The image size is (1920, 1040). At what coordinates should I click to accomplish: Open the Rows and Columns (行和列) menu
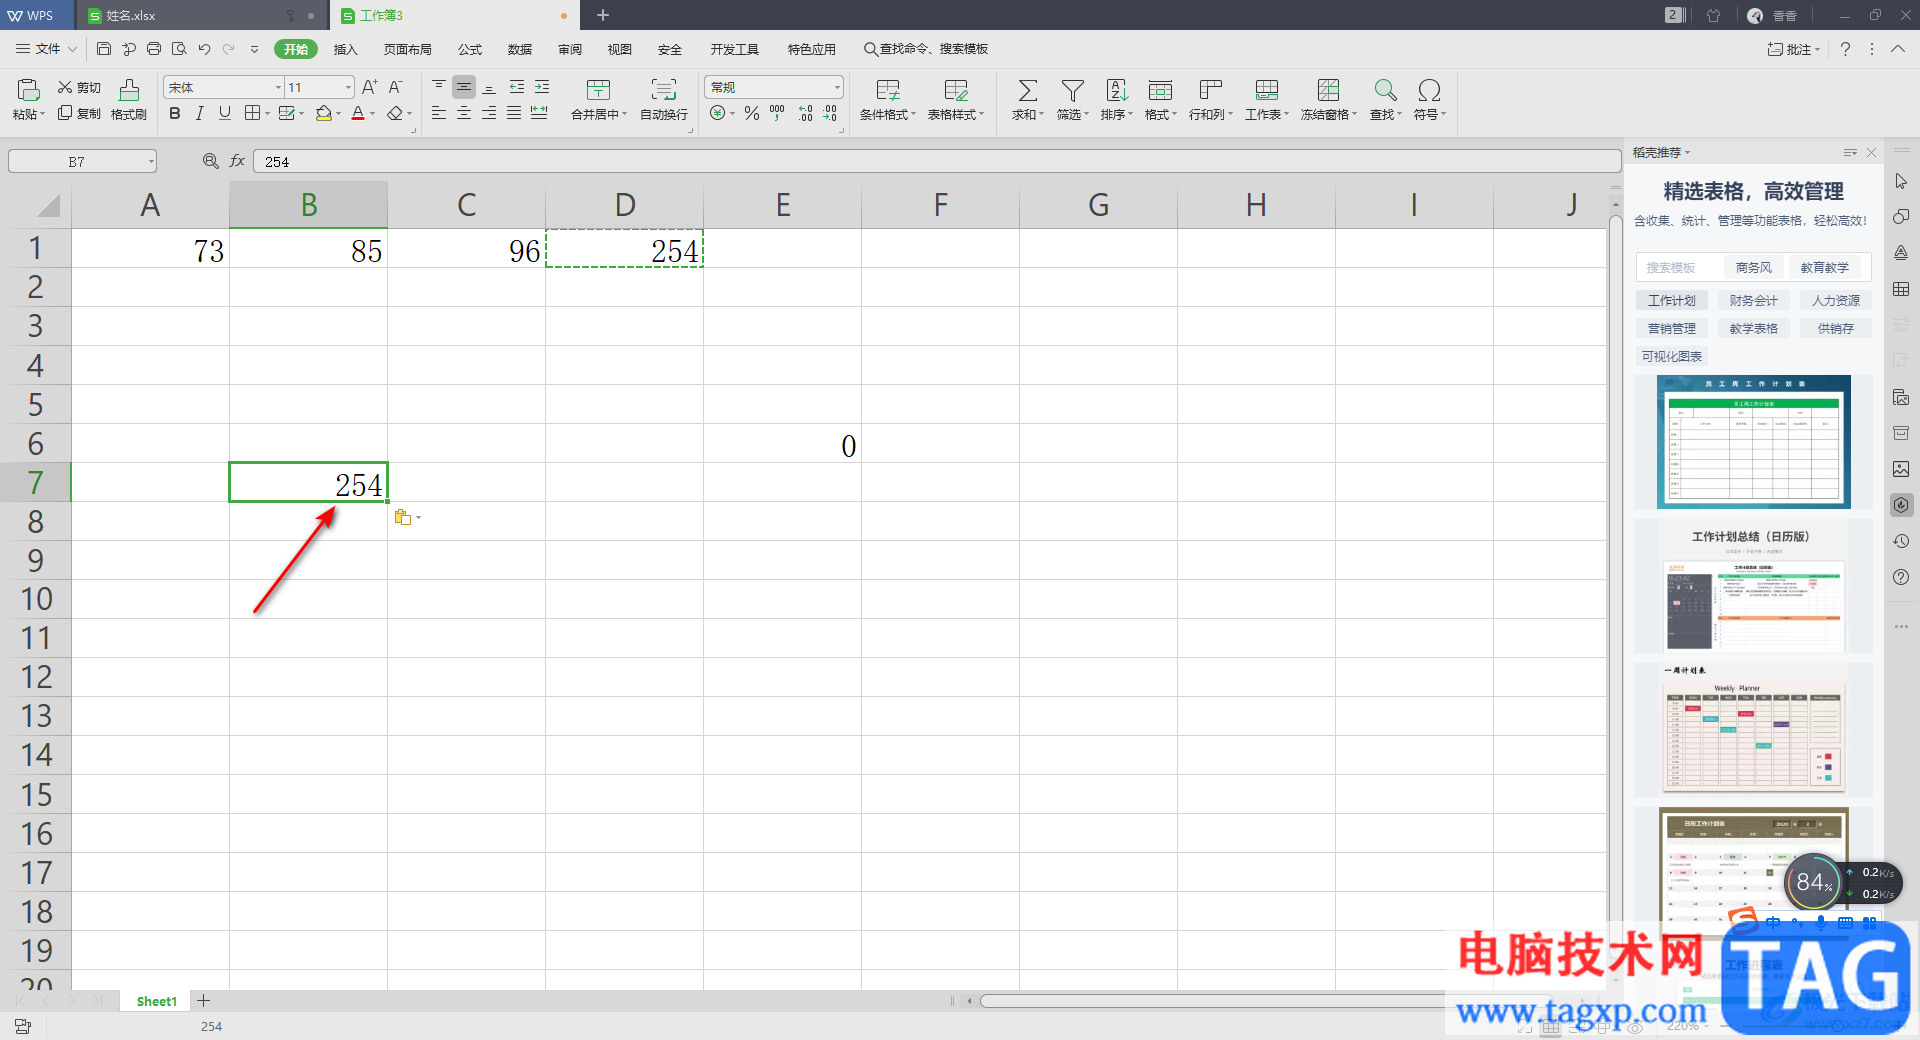point(1210,100)
